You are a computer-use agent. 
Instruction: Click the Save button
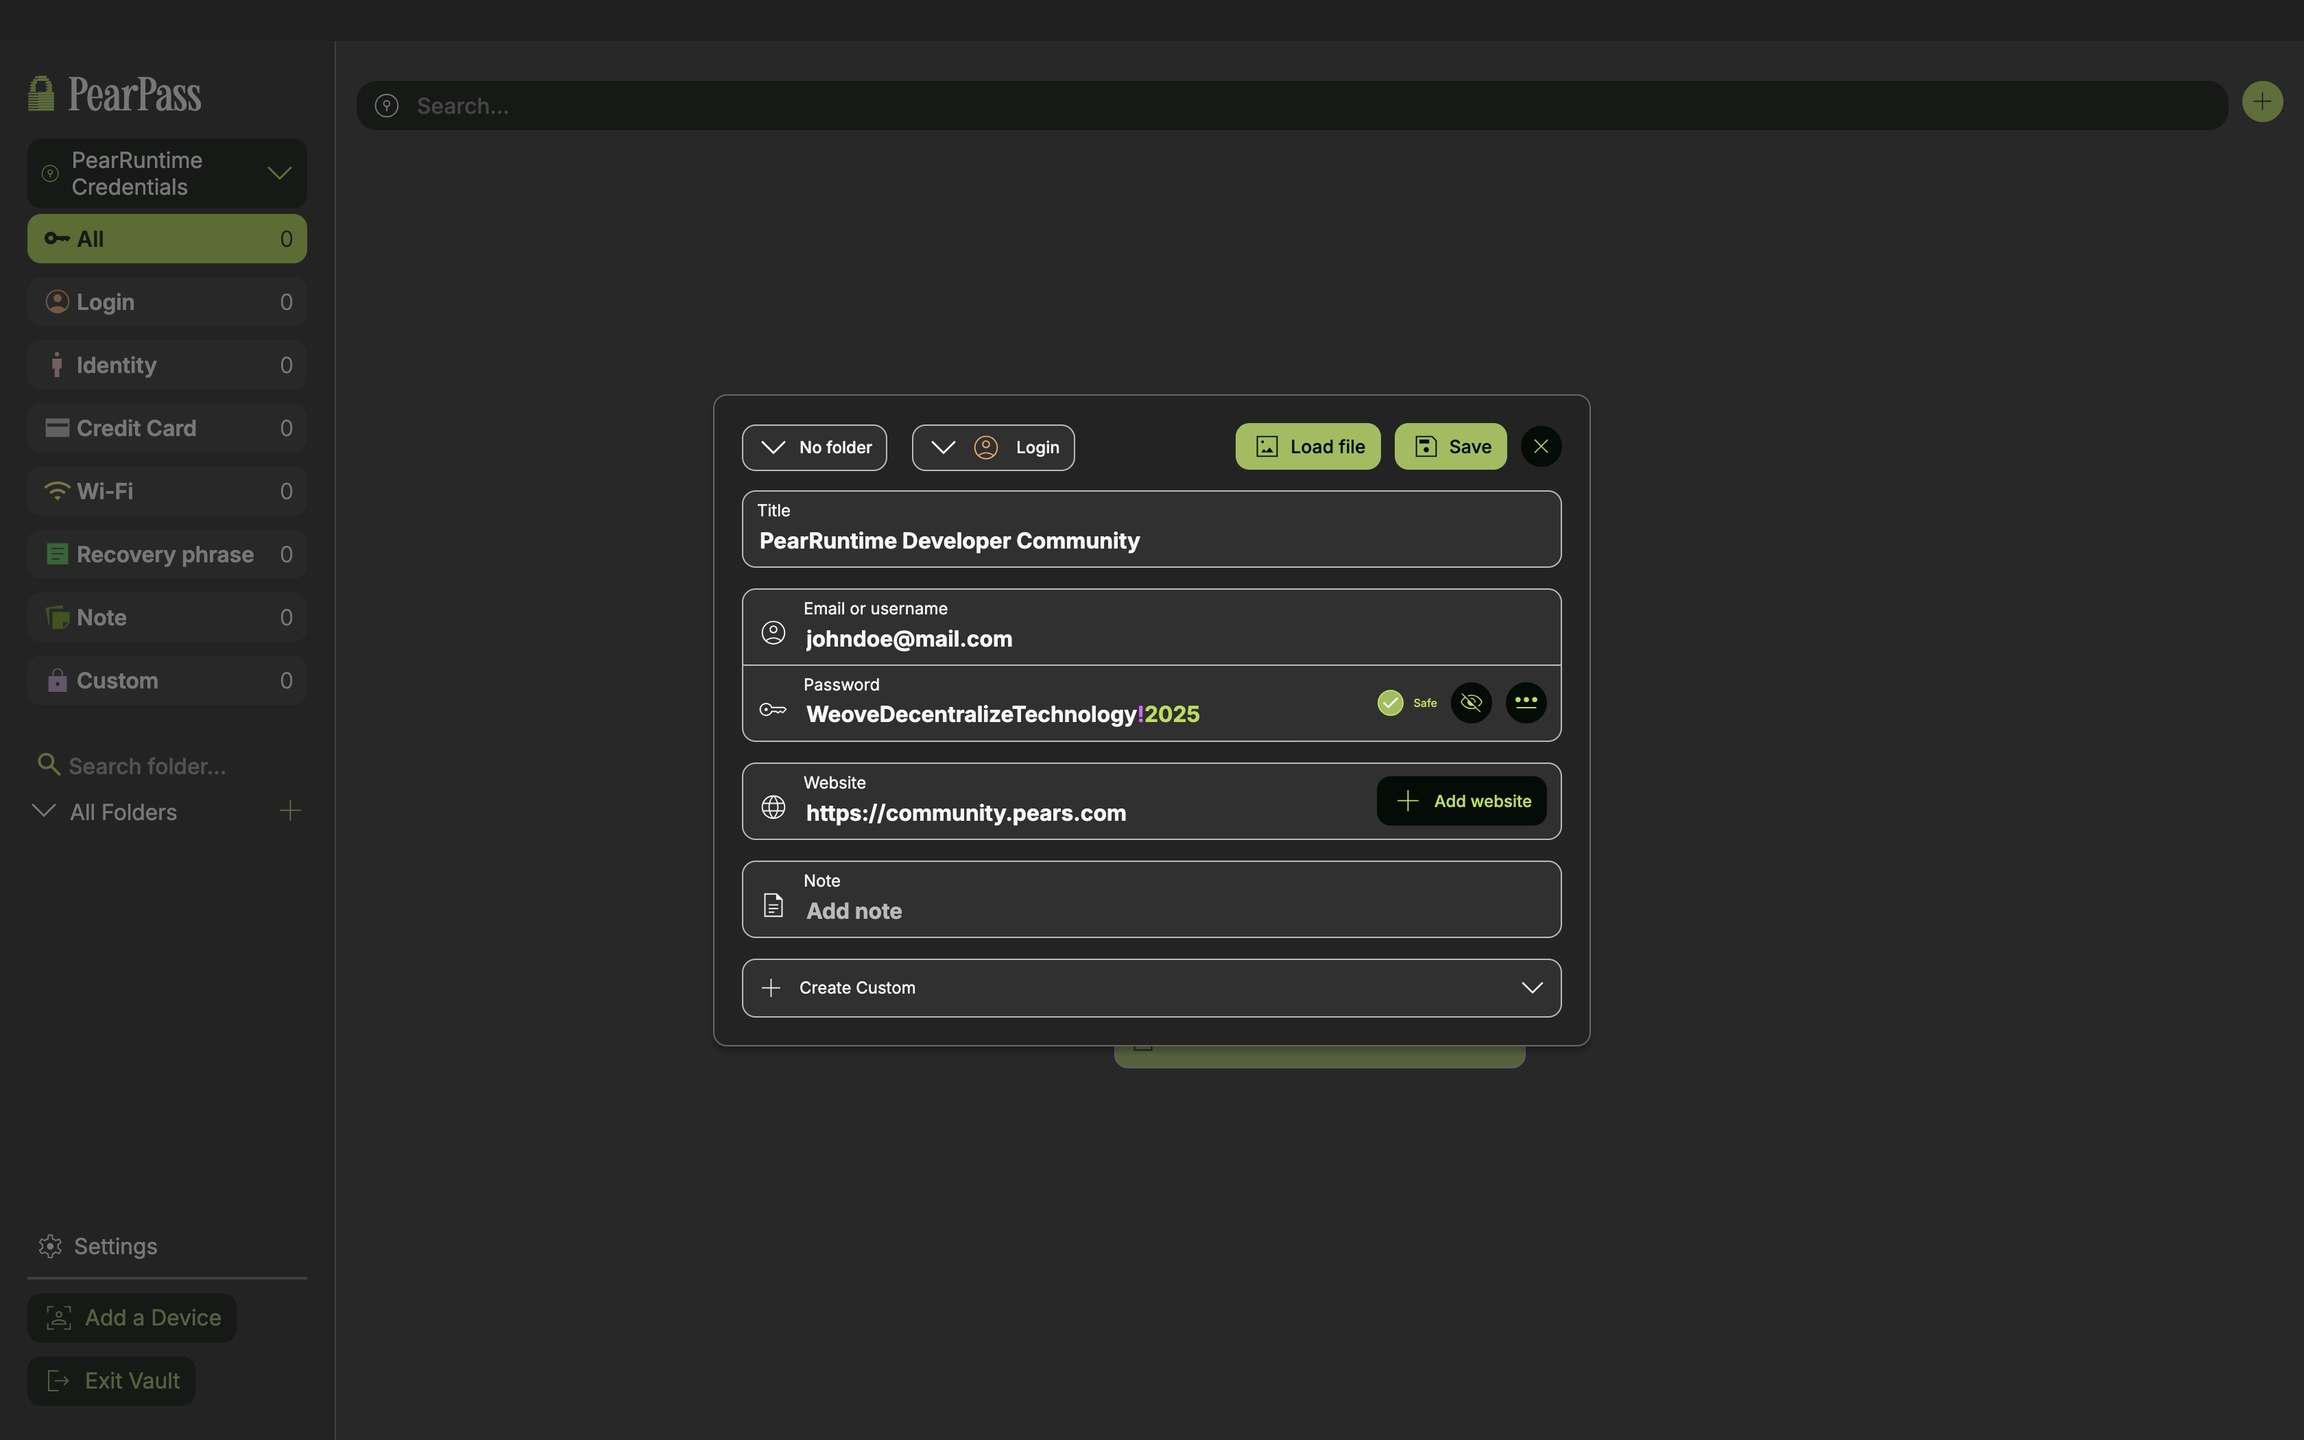point(1450,447)
